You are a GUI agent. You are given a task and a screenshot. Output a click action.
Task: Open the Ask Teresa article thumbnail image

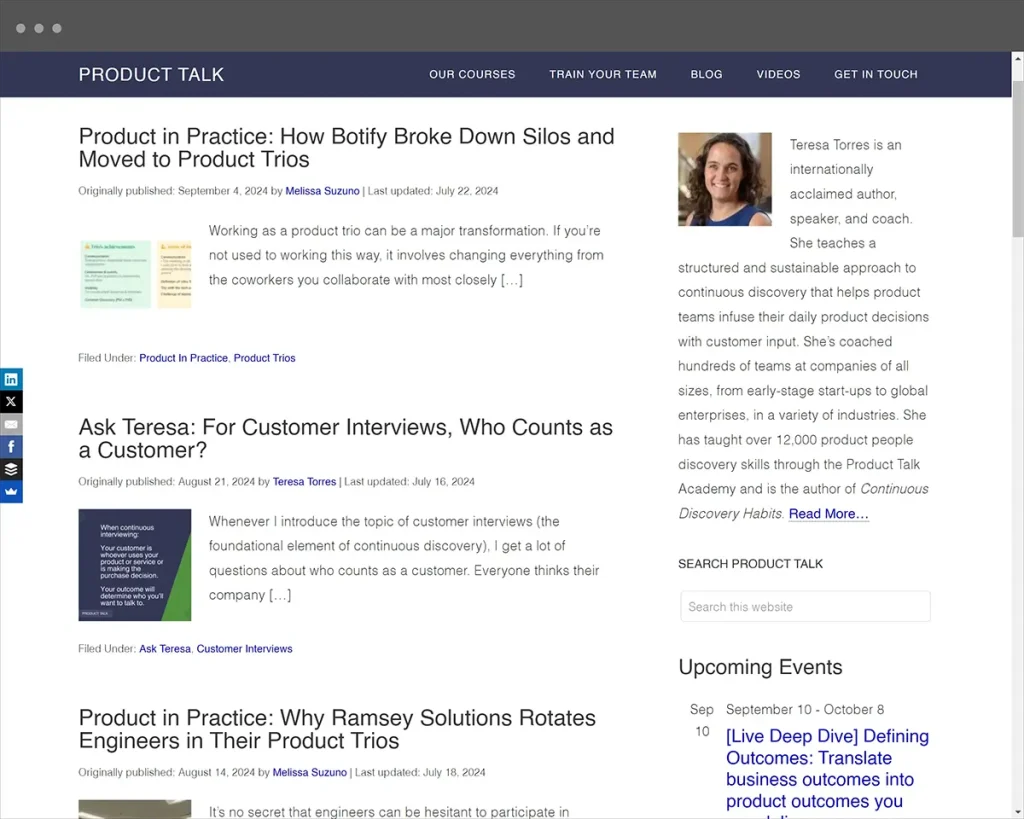[135, 565]
